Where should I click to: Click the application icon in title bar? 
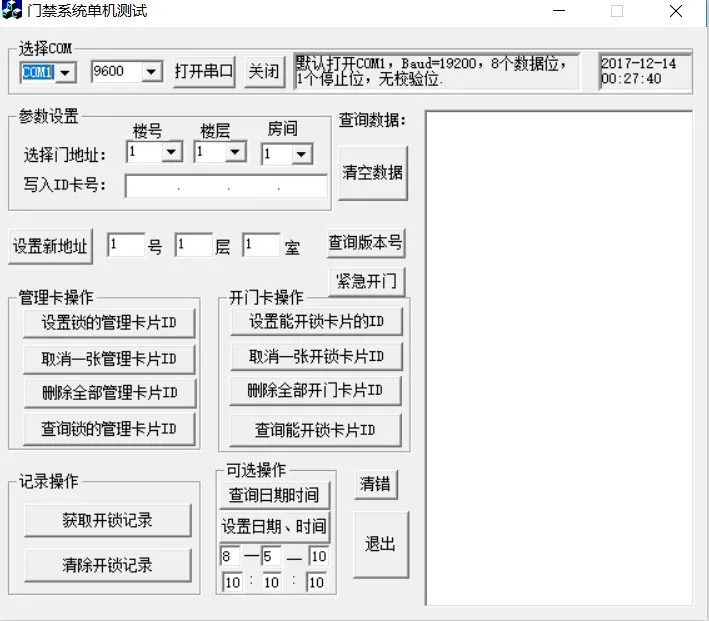tap(11, 9)
